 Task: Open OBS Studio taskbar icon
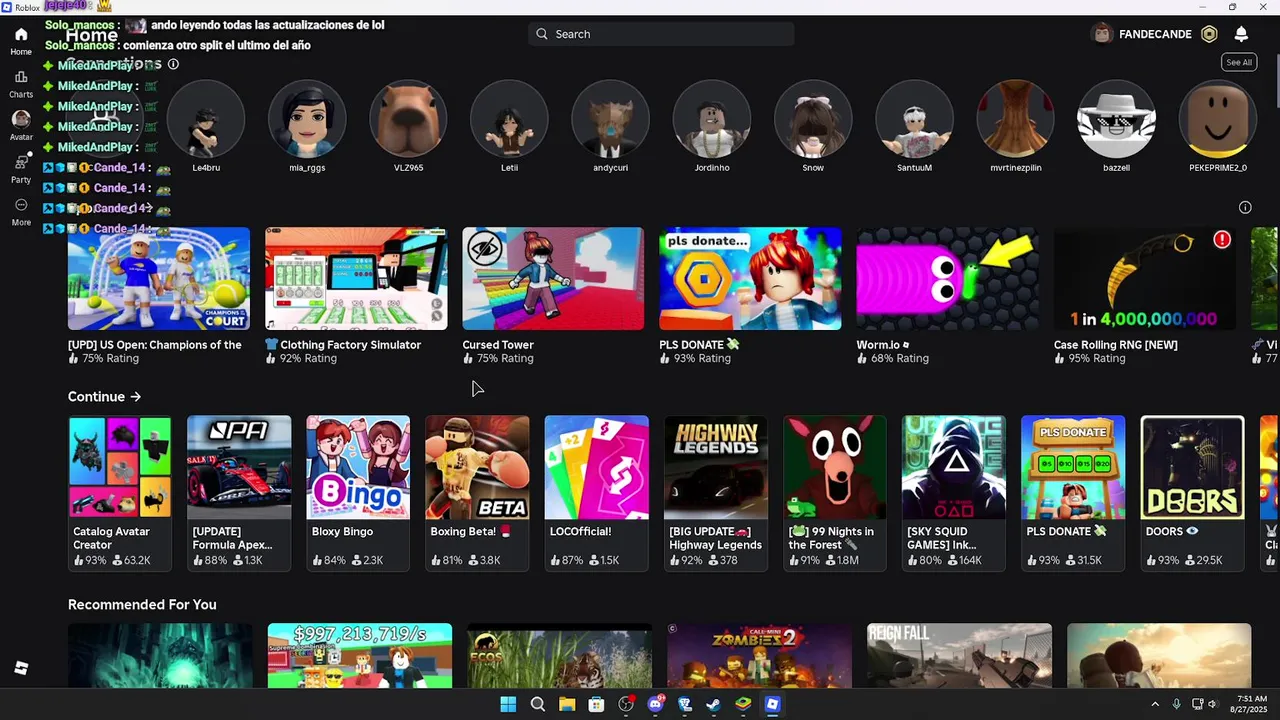pos(626,704)
